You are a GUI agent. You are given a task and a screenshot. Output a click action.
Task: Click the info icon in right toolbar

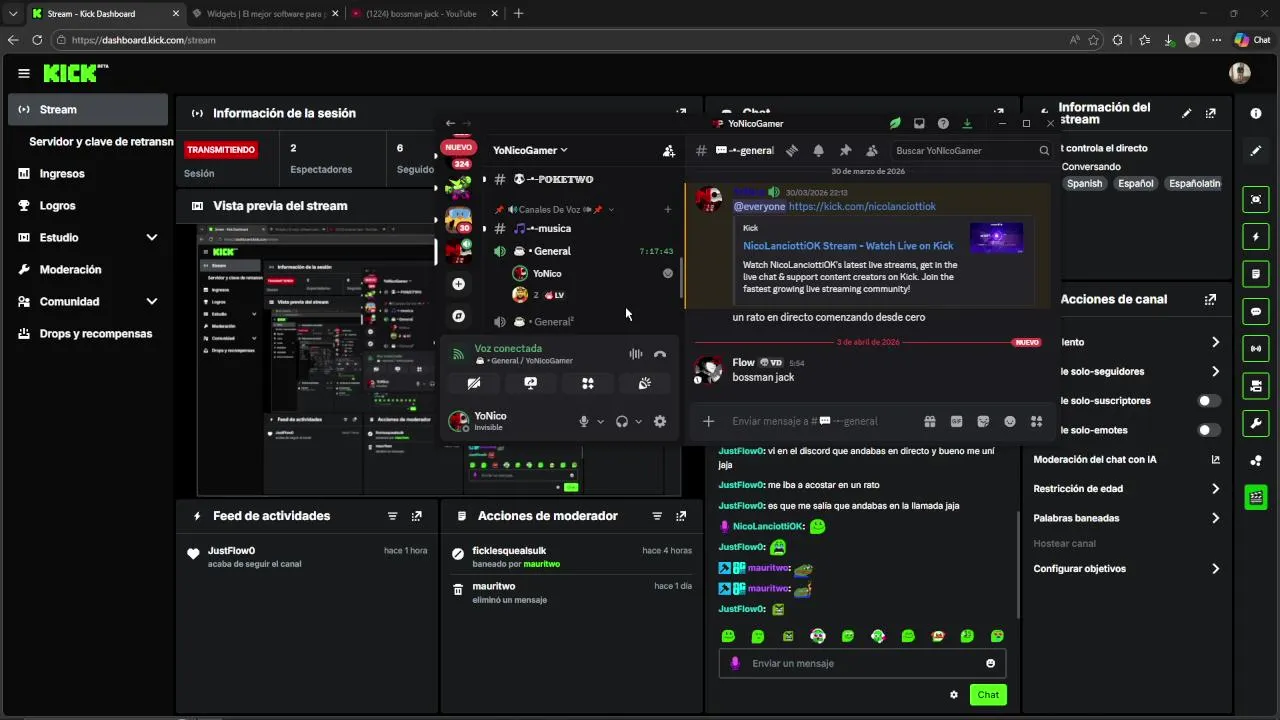(x=1256, y=114)
